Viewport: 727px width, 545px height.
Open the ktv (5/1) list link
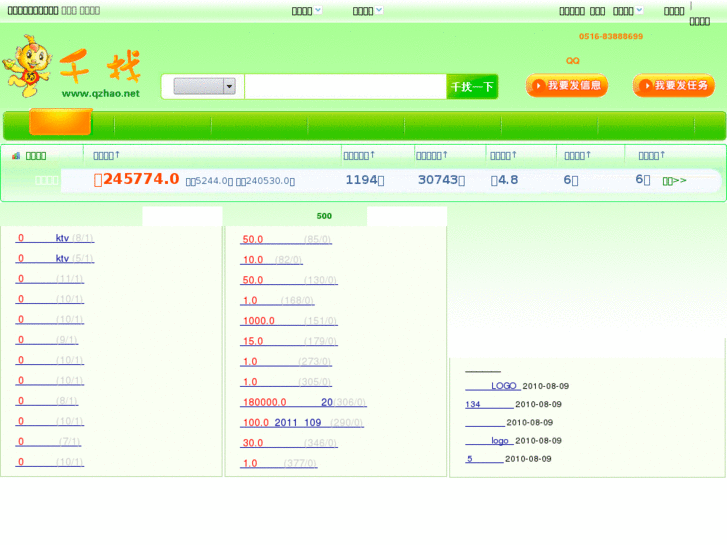[55, 258]
